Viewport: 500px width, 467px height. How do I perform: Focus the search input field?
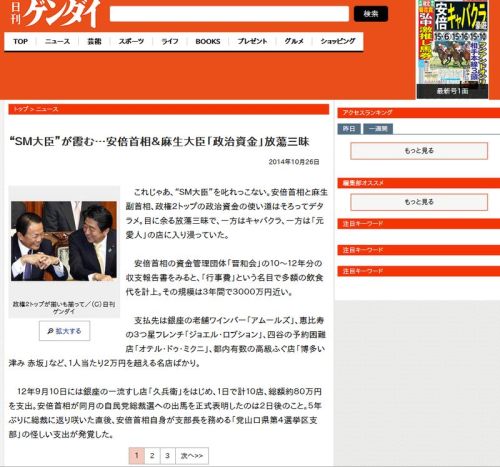point(229,14)
